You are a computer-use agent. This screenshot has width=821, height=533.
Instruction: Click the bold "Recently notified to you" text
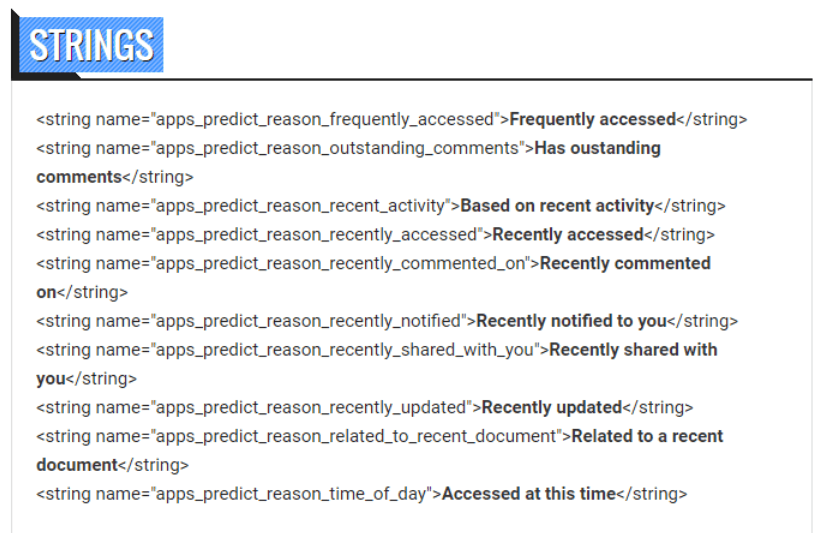pyautogui.click(x=571, y=321)
